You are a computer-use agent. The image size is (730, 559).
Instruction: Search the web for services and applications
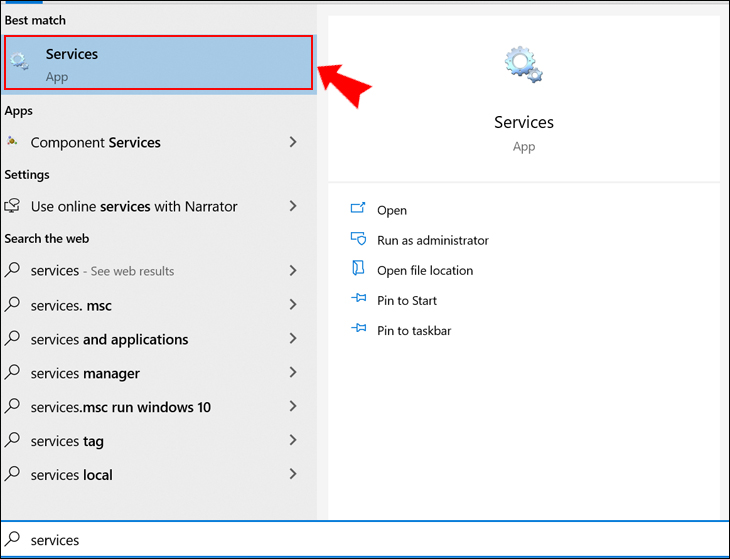[x=109, y=339]
